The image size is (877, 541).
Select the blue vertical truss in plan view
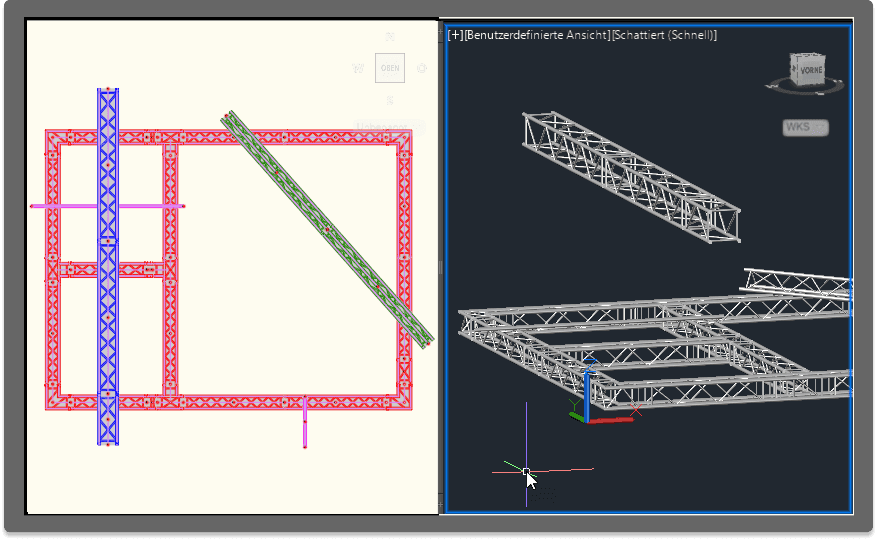tap(107, 330)
